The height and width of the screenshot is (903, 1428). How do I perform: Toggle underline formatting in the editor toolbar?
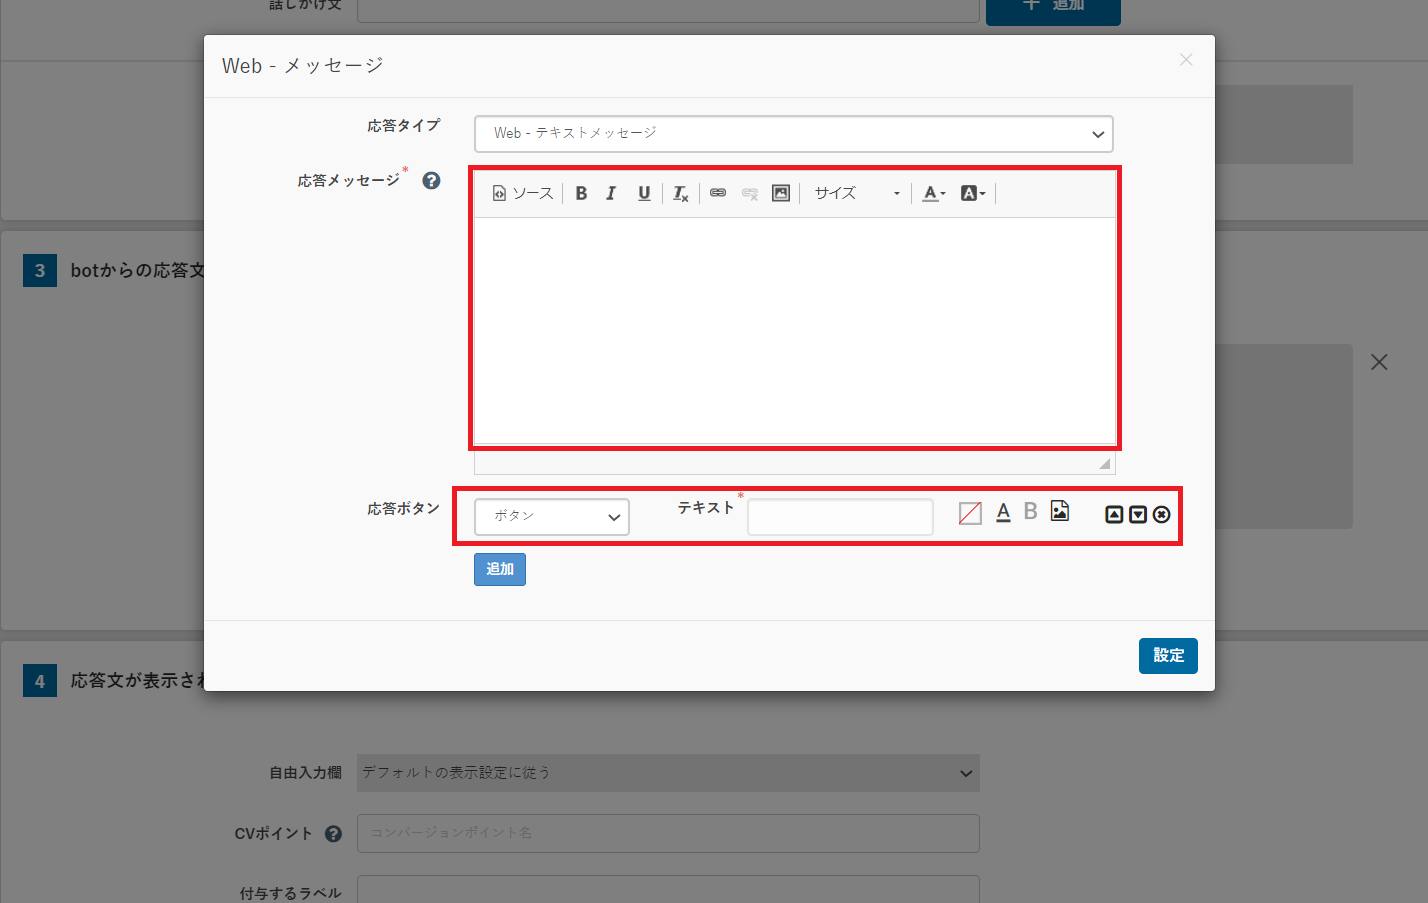click(644, 193)
